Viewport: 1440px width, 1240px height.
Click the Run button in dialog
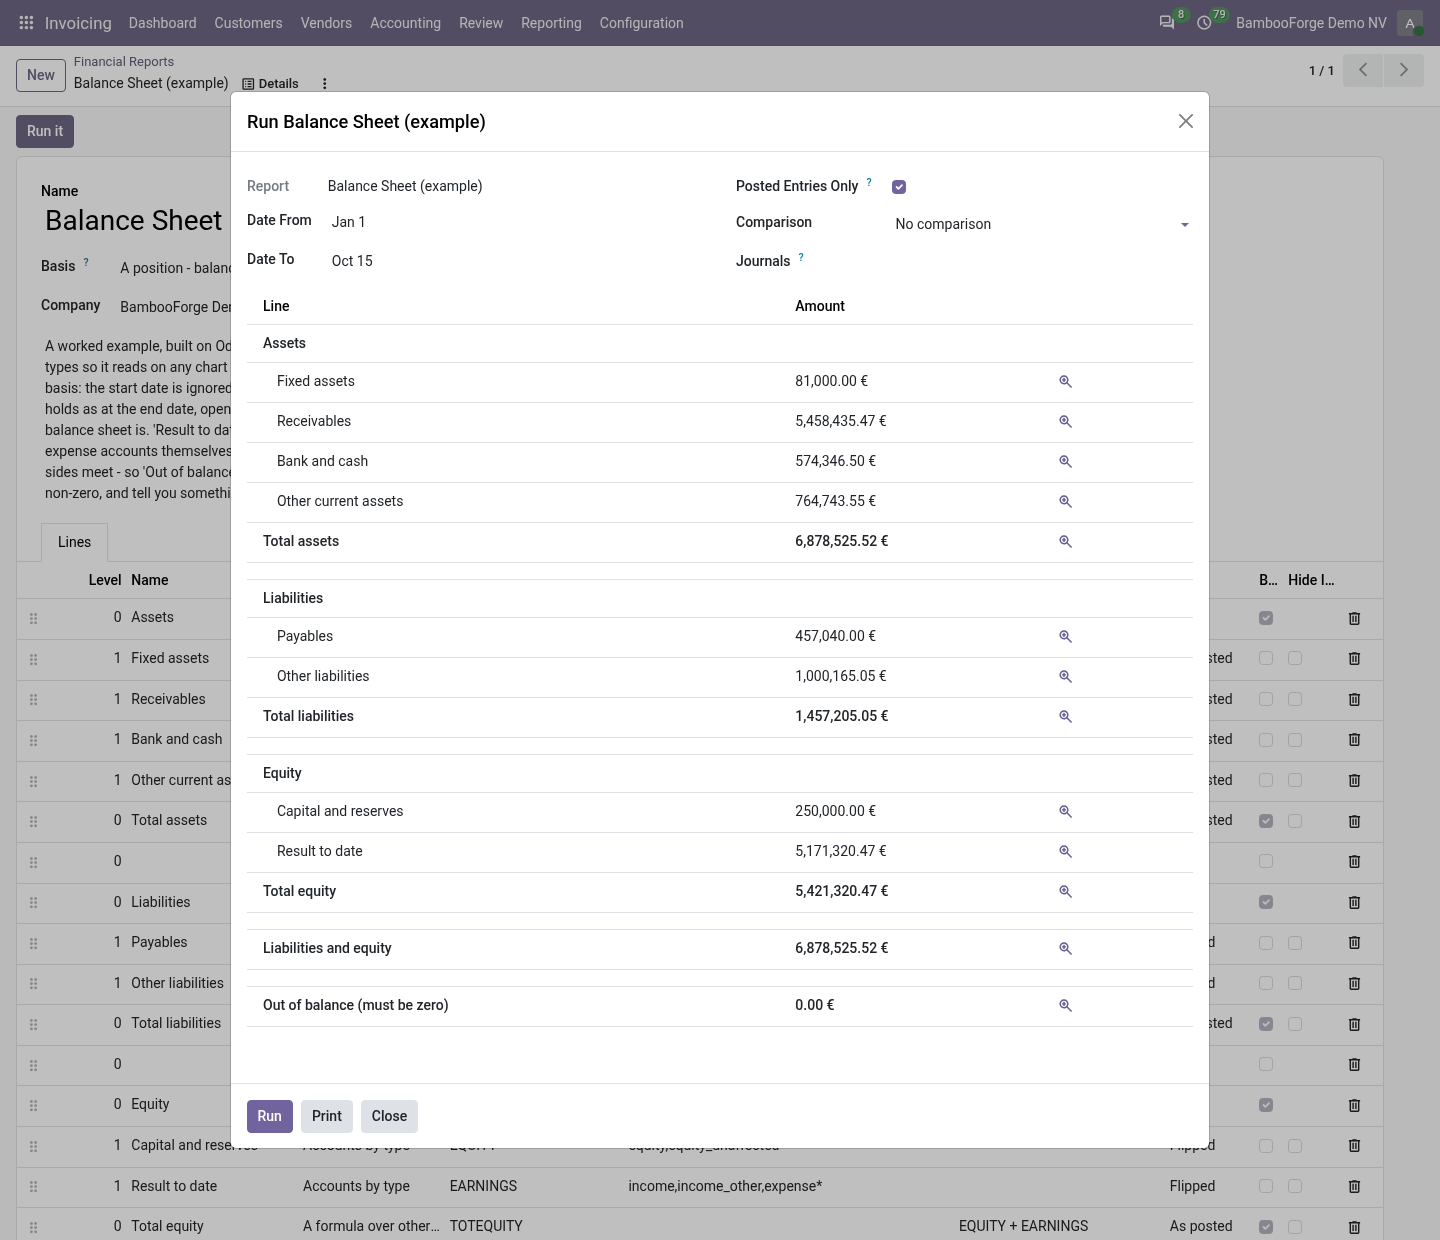pyautogui.click(x=270, y=1116)
